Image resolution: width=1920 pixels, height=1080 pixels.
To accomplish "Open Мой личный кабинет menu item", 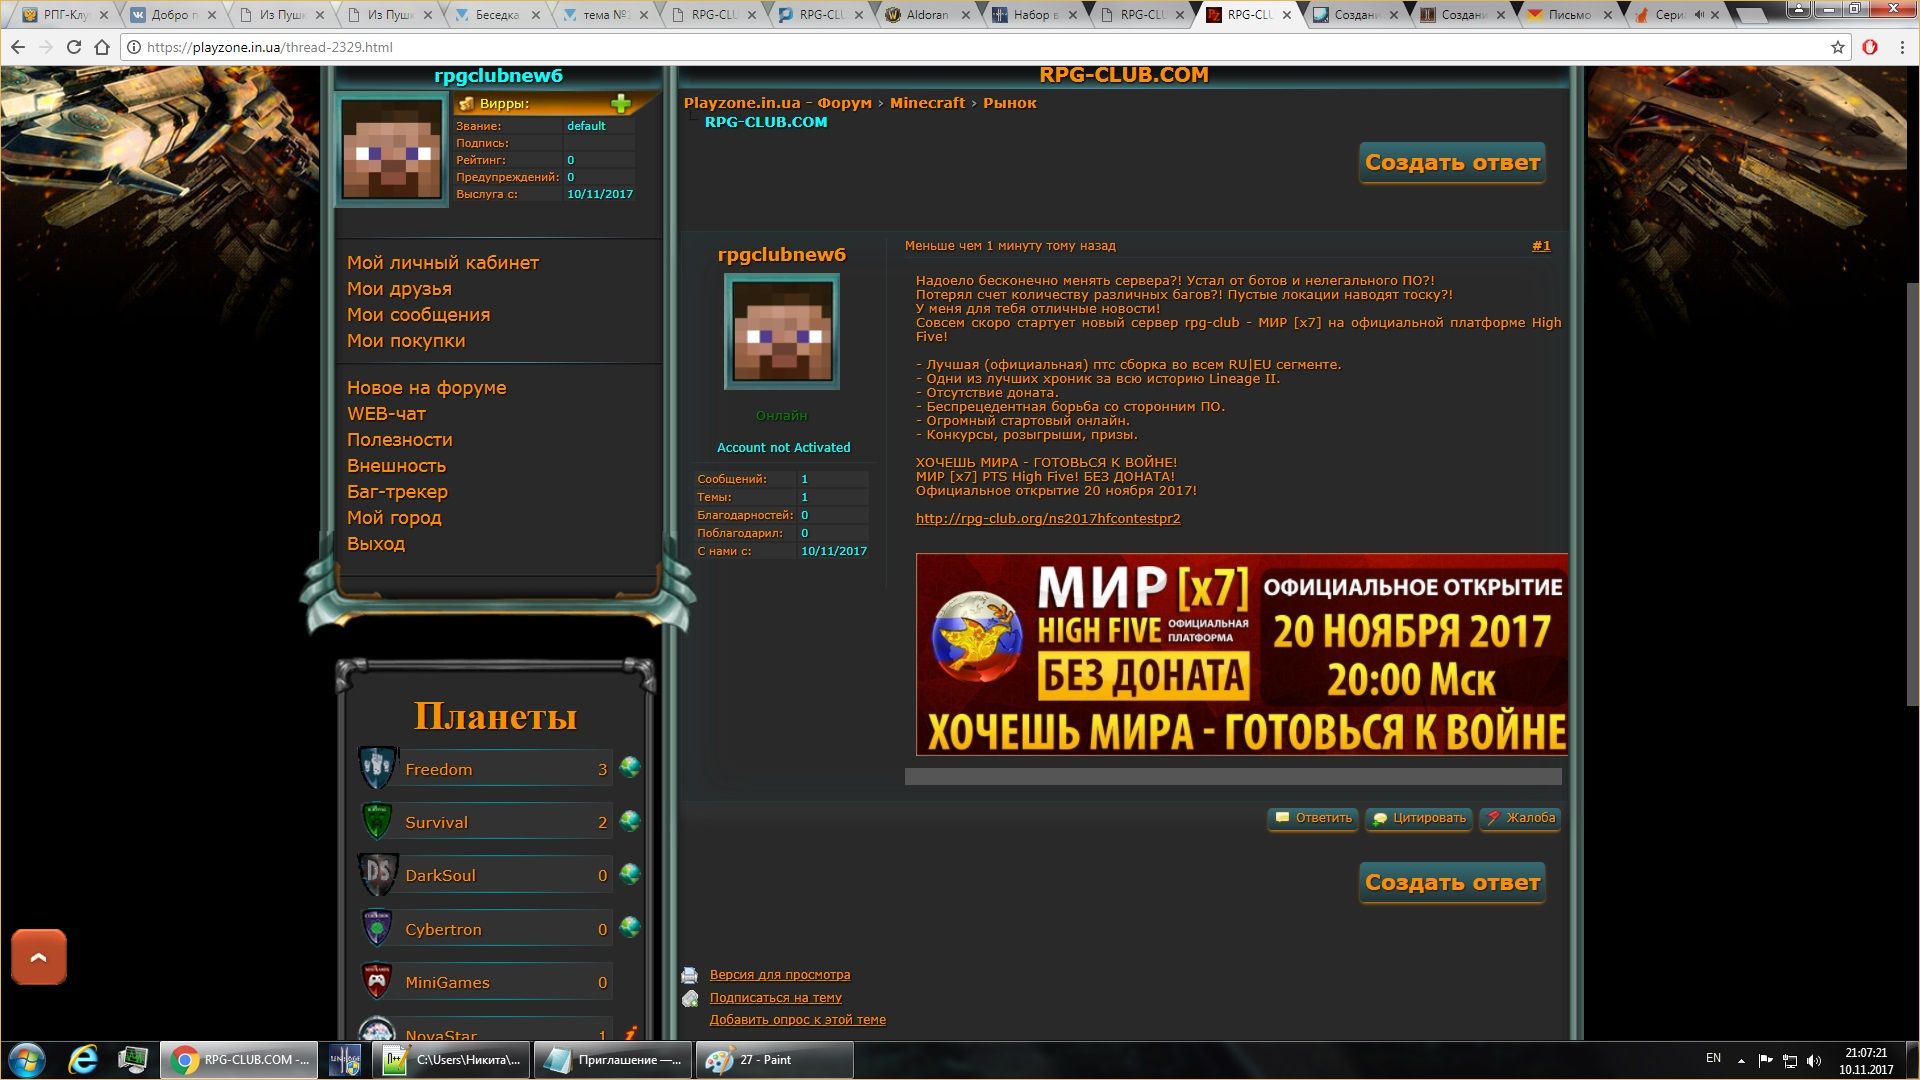I will click(x=442, y=263).
